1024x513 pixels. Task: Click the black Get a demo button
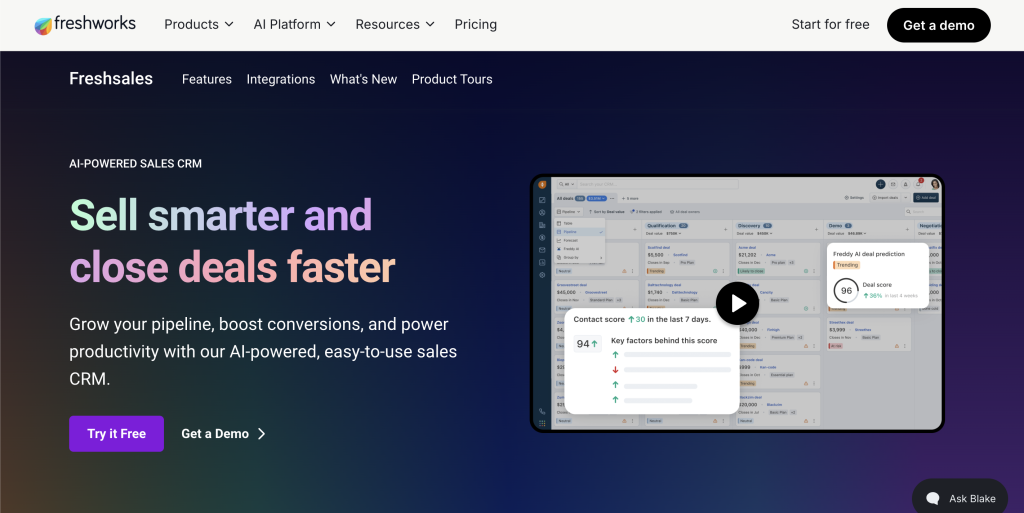[938, 25]
